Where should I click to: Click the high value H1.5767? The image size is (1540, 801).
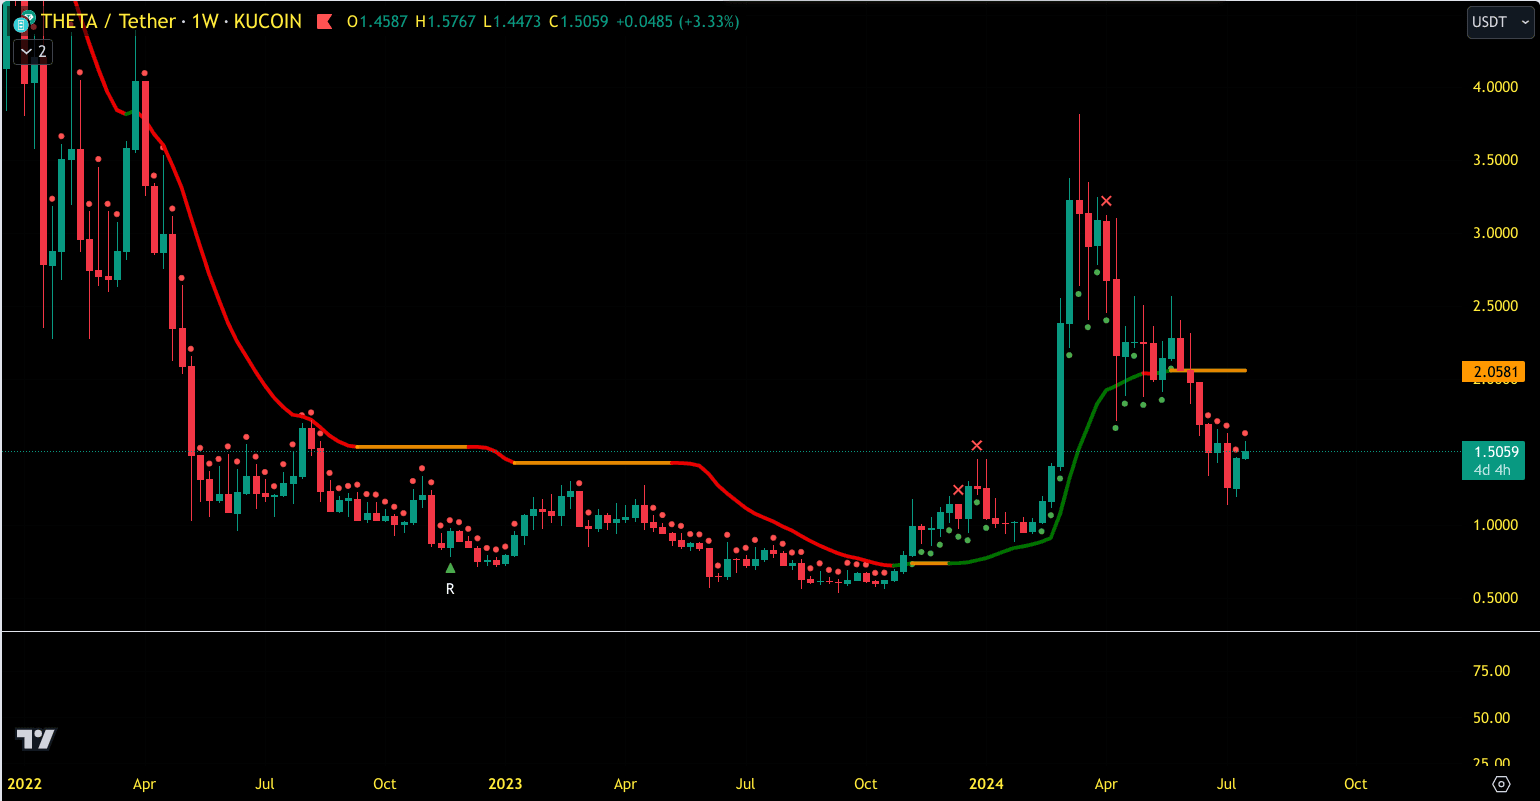(446, 21)
